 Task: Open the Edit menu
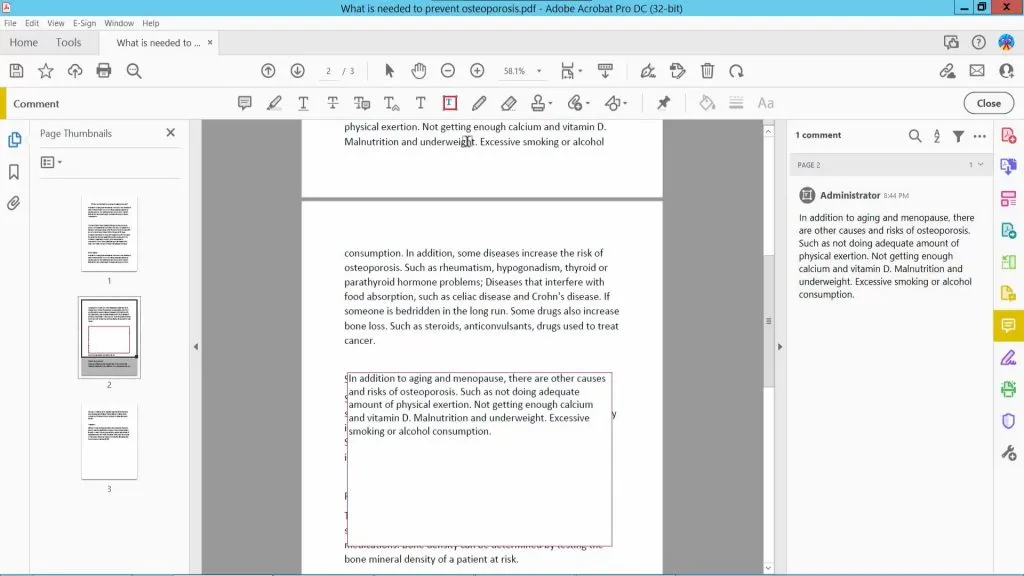(x=32, y=23)
